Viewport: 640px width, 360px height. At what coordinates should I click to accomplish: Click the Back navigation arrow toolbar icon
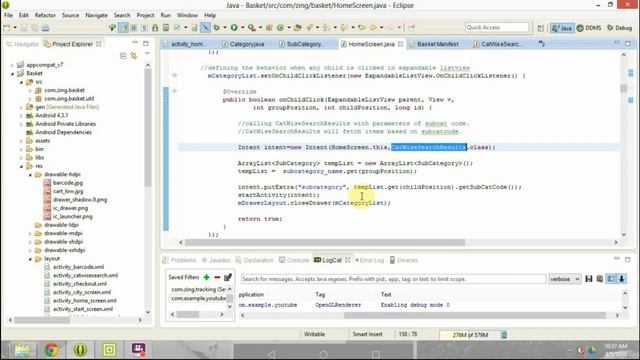point(373,28)
